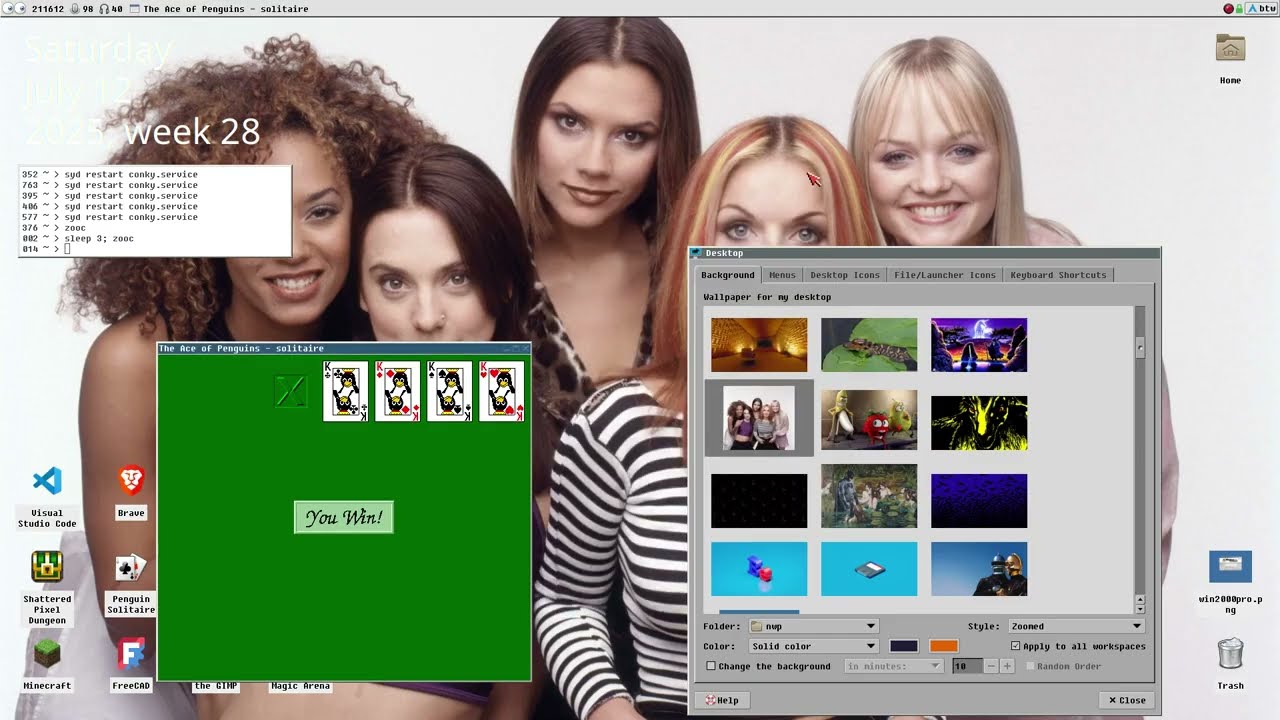The image size is (1280, 720).
Task: Click the green lock tray icon
Action: tap(1239, 8)
